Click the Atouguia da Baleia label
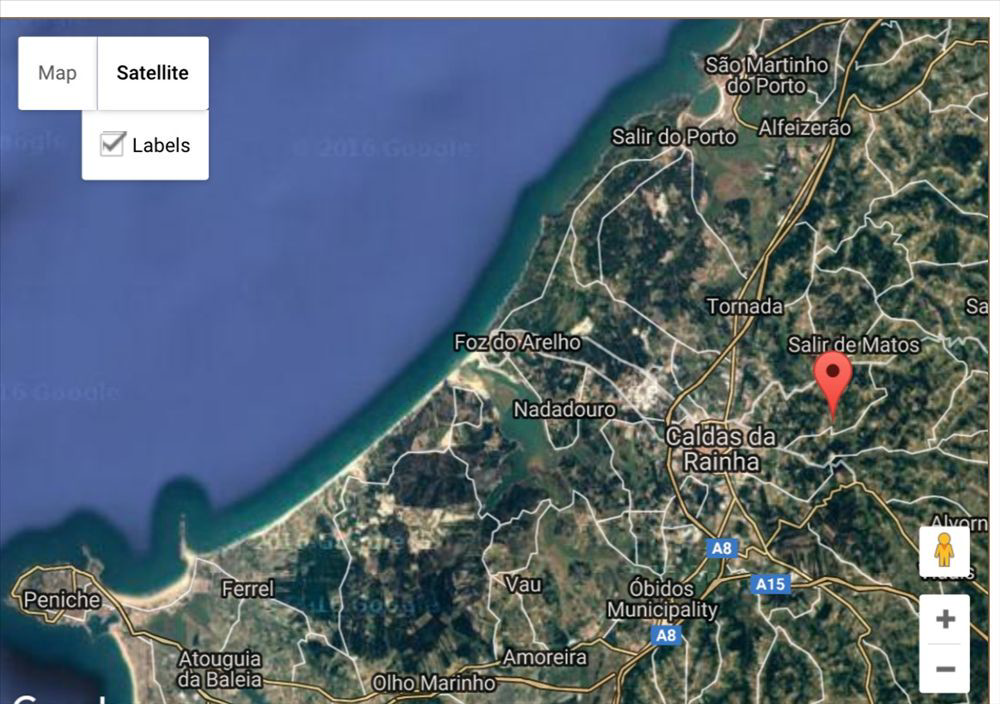Image resolution: width=1000 pixels, height=704 pixels. pos(219,669)
